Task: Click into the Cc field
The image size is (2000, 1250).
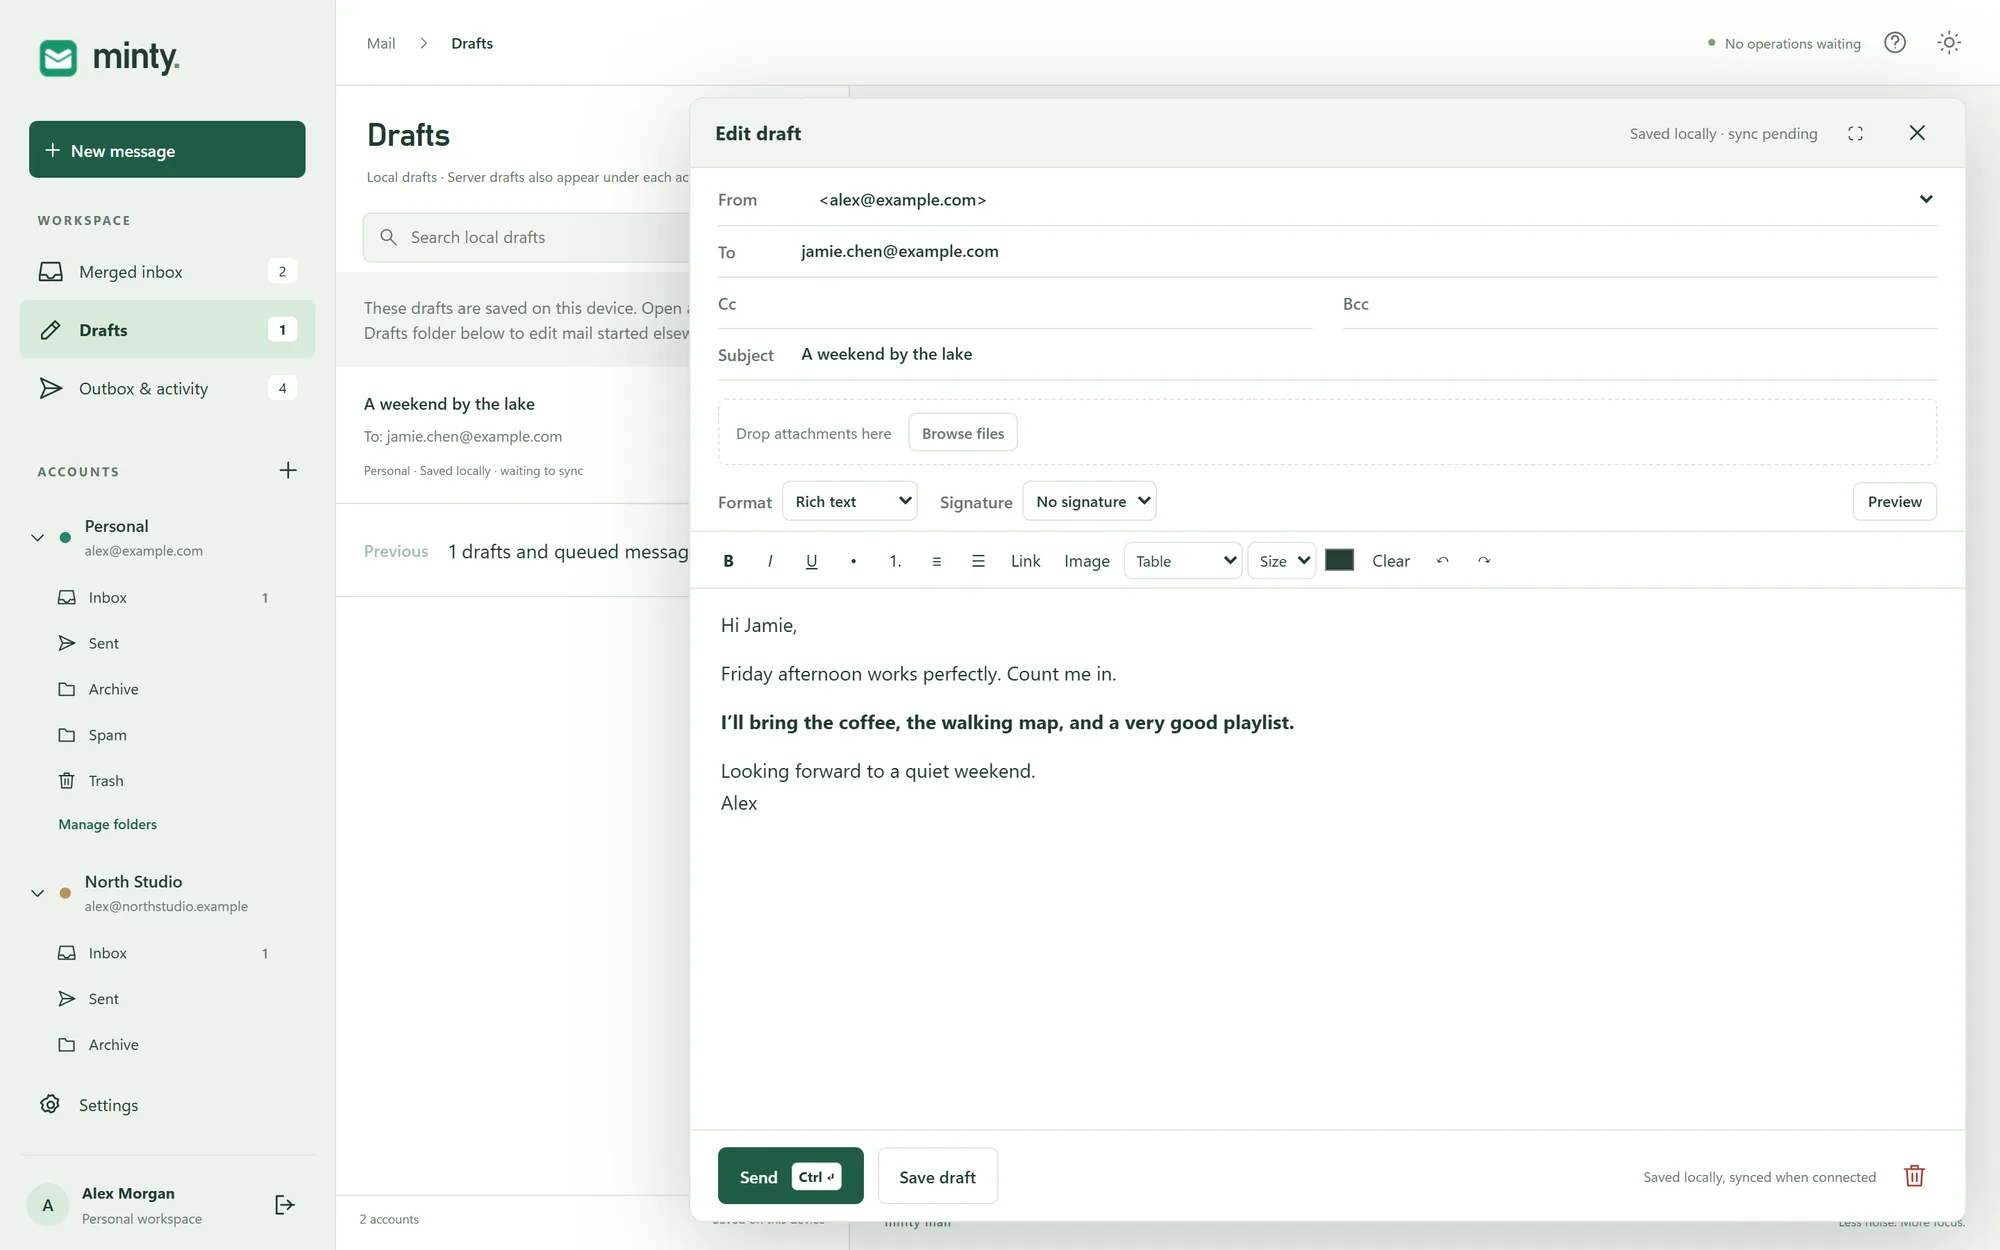Action: (x=1015, y=304)
